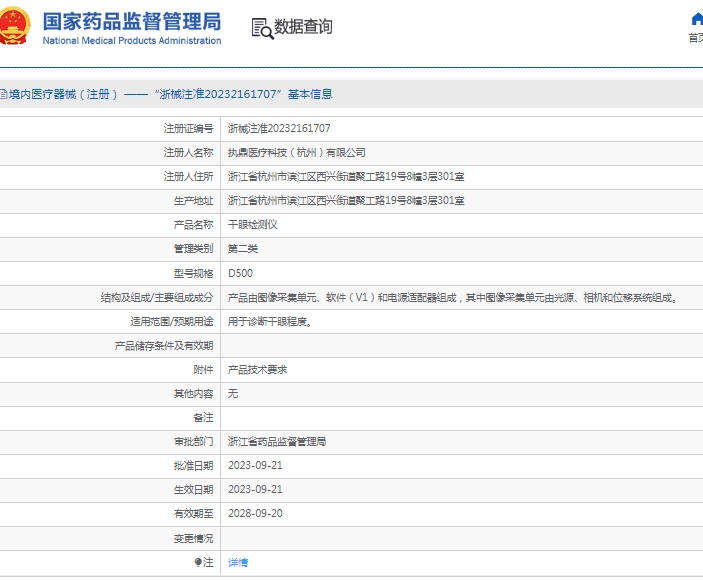
Task: Click the 生产地址 address value
Action: point(346,200)
